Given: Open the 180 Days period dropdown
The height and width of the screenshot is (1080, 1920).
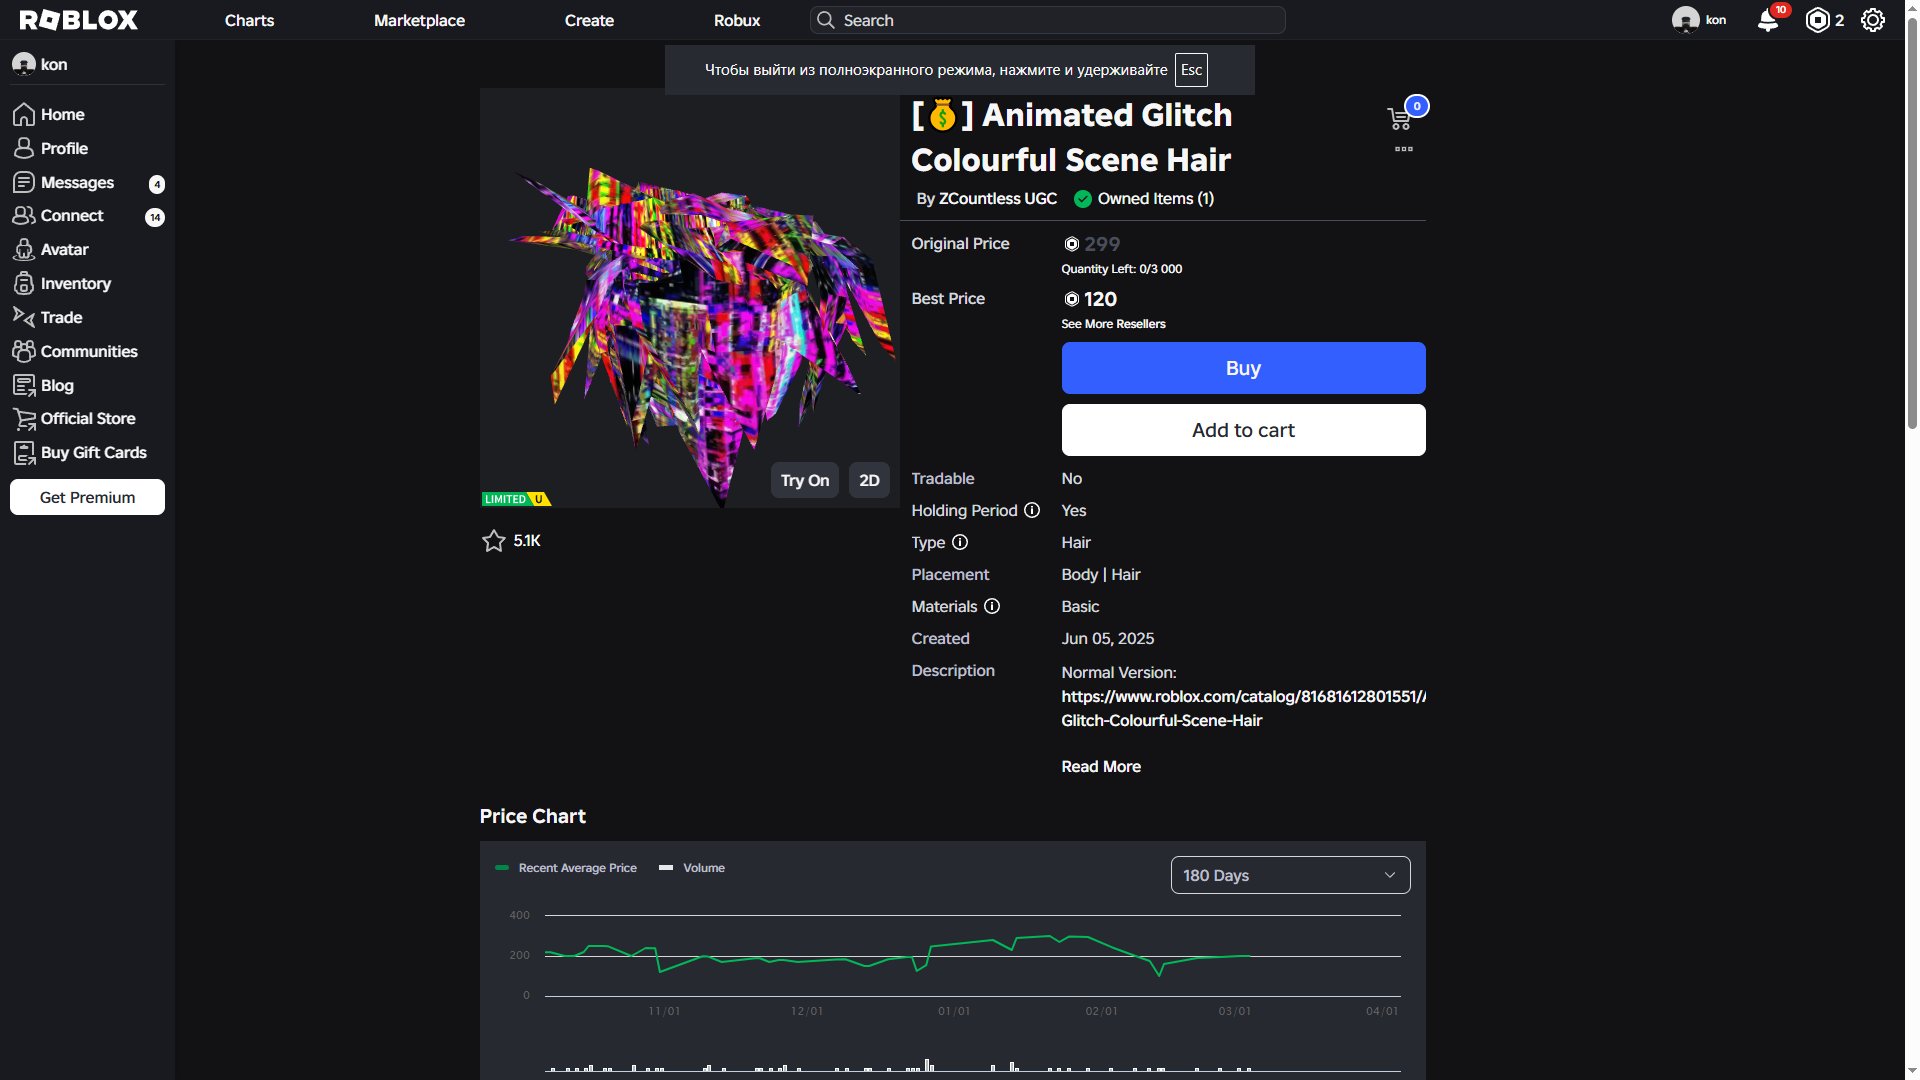Looking at the screenshot, I should [1290, 875].
